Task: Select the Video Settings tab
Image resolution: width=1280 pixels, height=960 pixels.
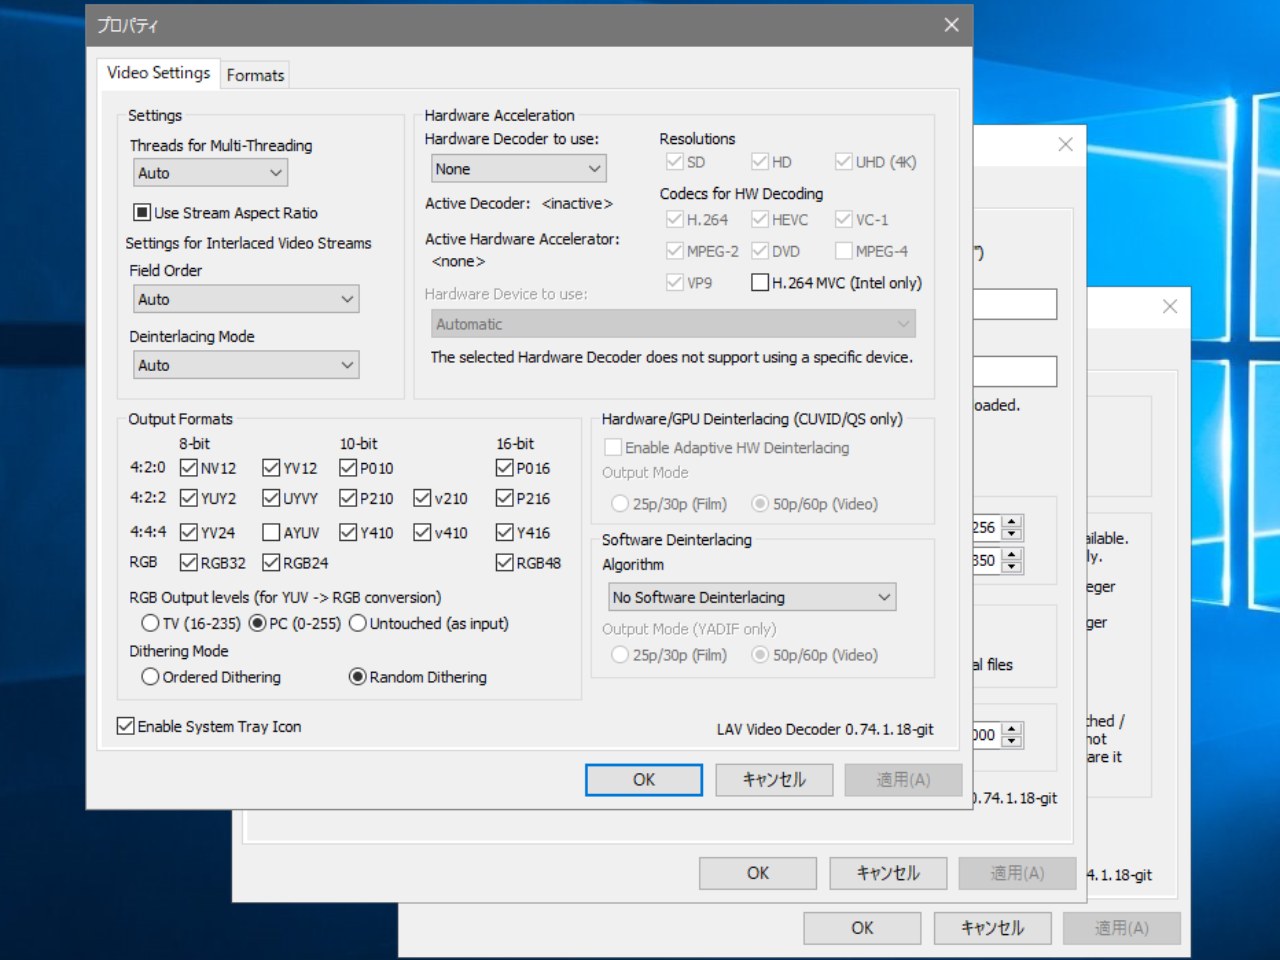Action: [x=158, y=73]
